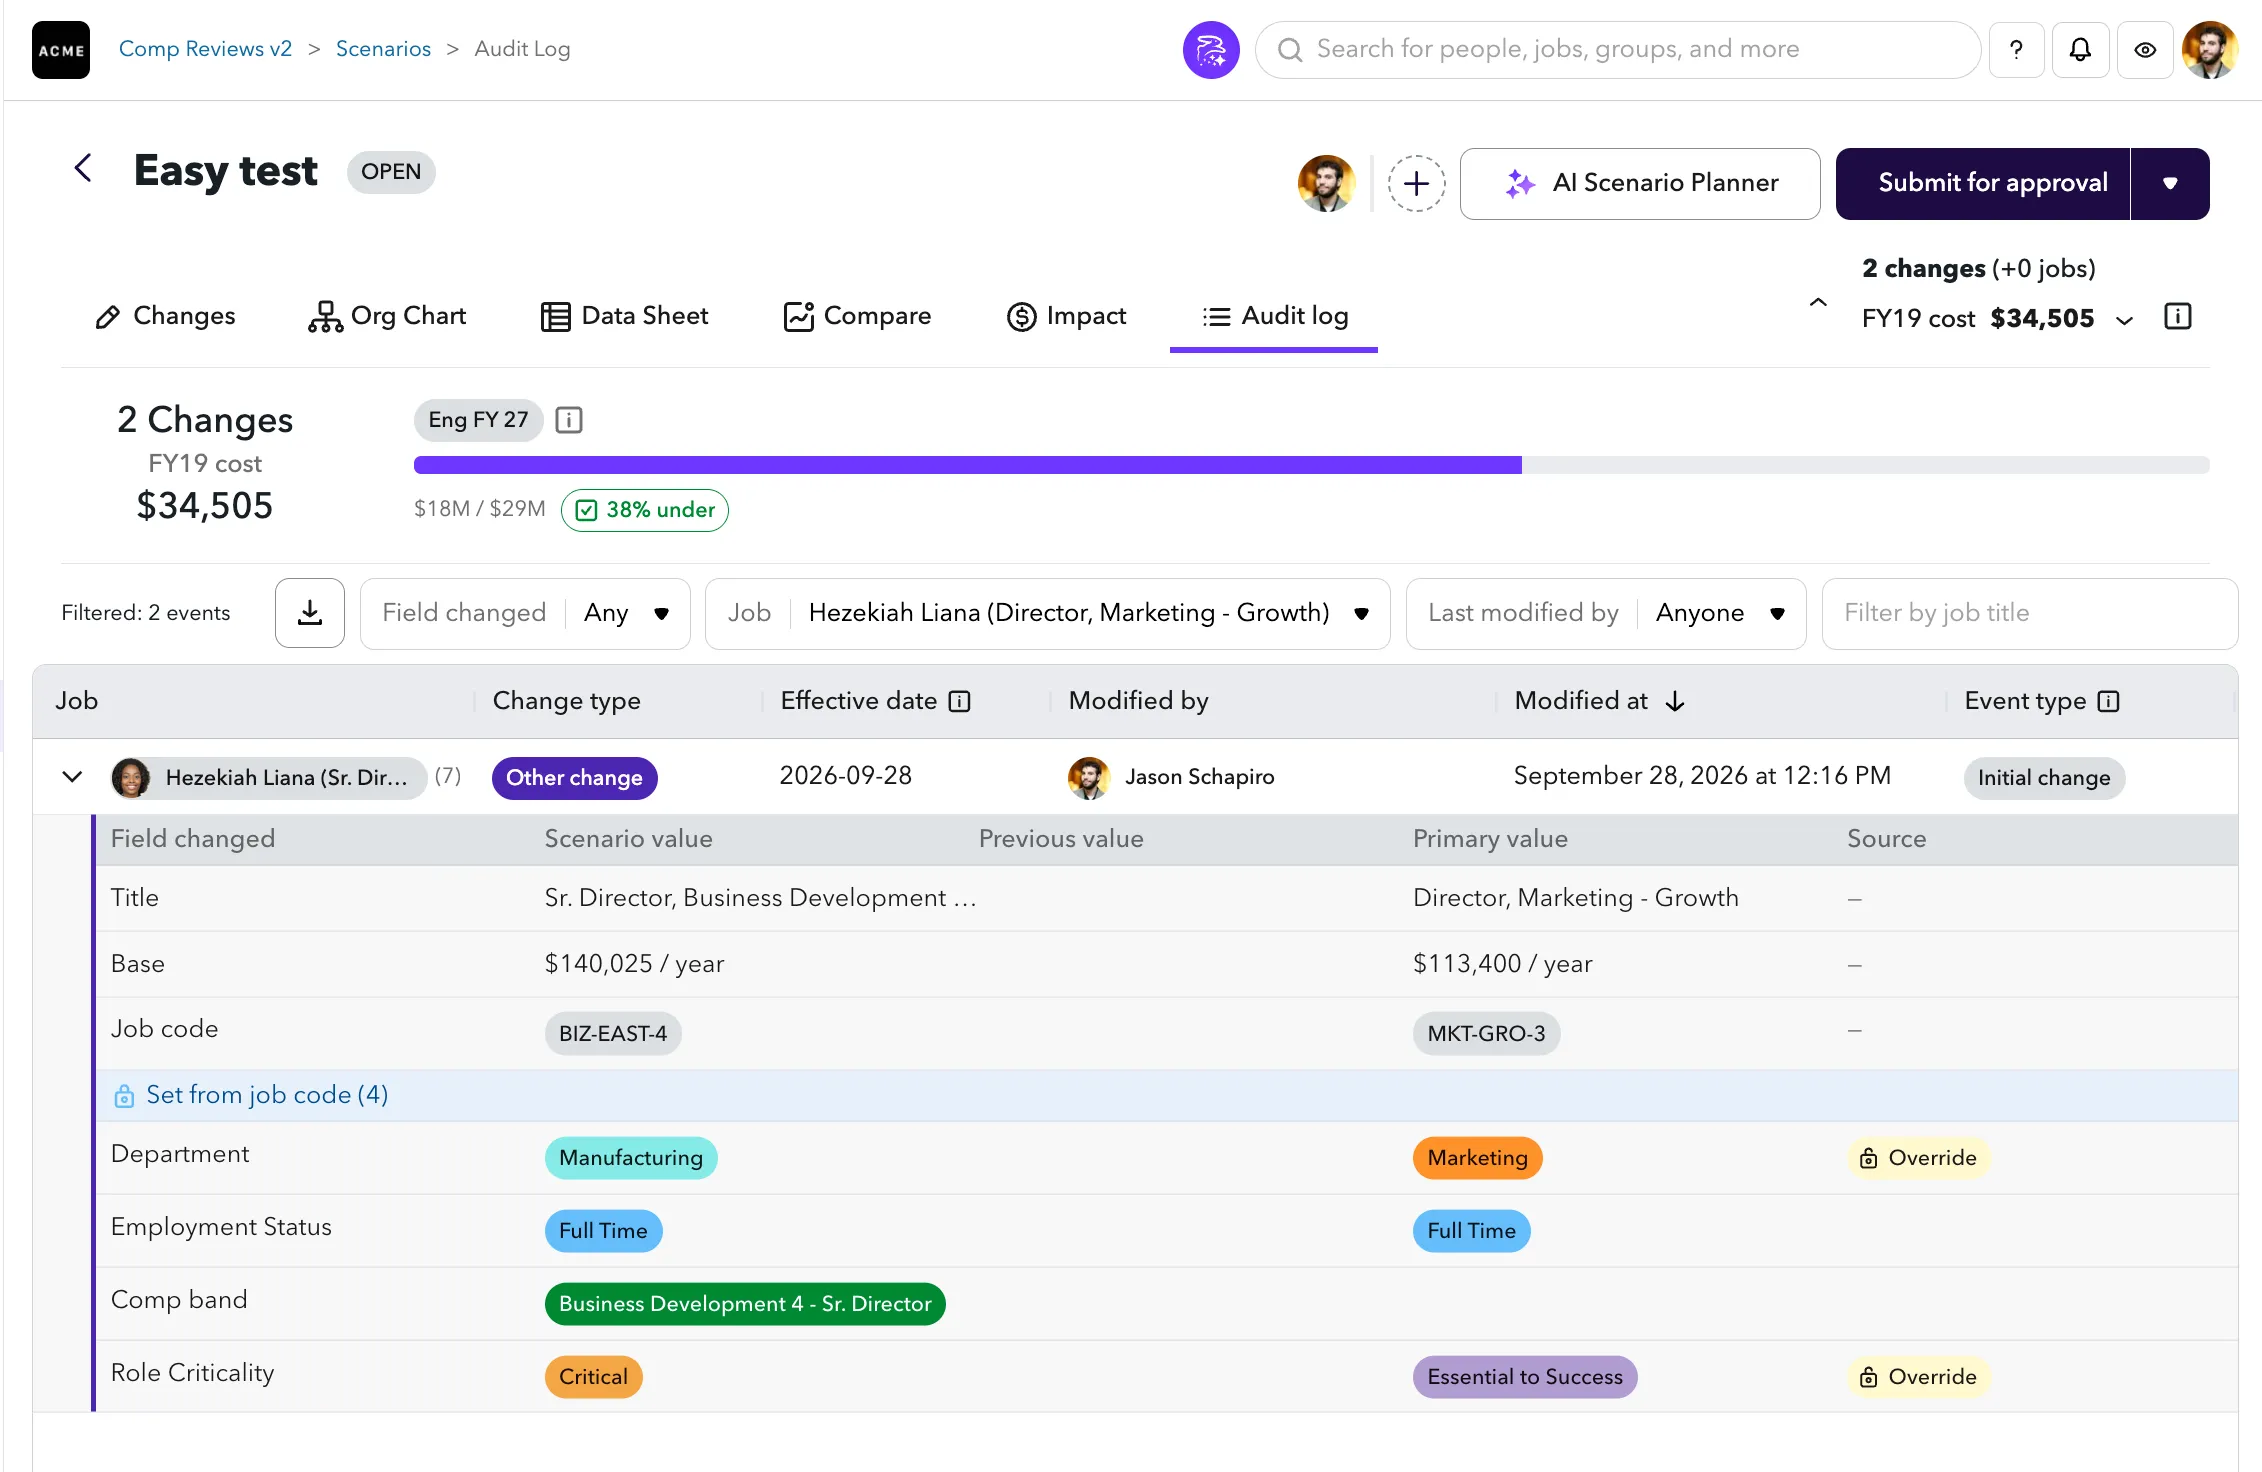Follow the Comp Reviews v2 breadcrumb
The image size is (2262, 1472).
pos(205,49)
